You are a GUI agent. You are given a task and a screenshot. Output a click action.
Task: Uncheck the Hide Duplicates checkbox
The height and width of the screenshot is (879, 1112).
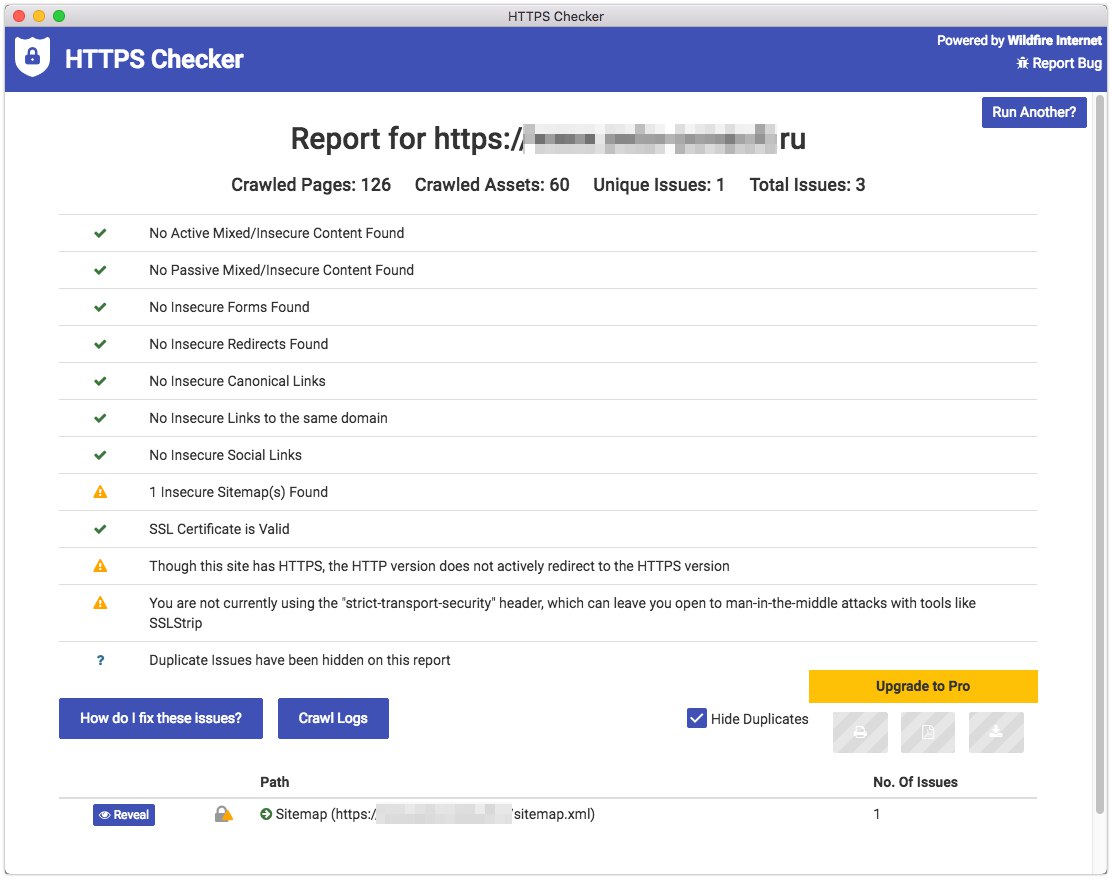[x=696, y=718]
